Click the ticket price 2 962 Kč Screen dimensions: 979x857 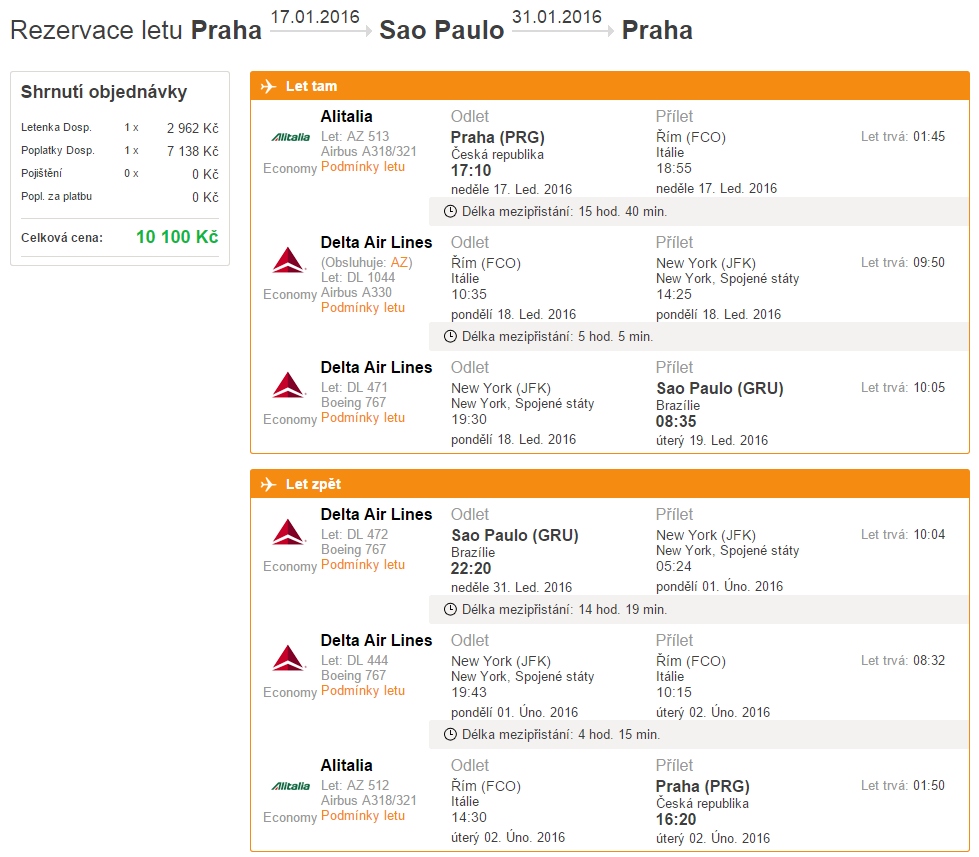tap(192, 128)
